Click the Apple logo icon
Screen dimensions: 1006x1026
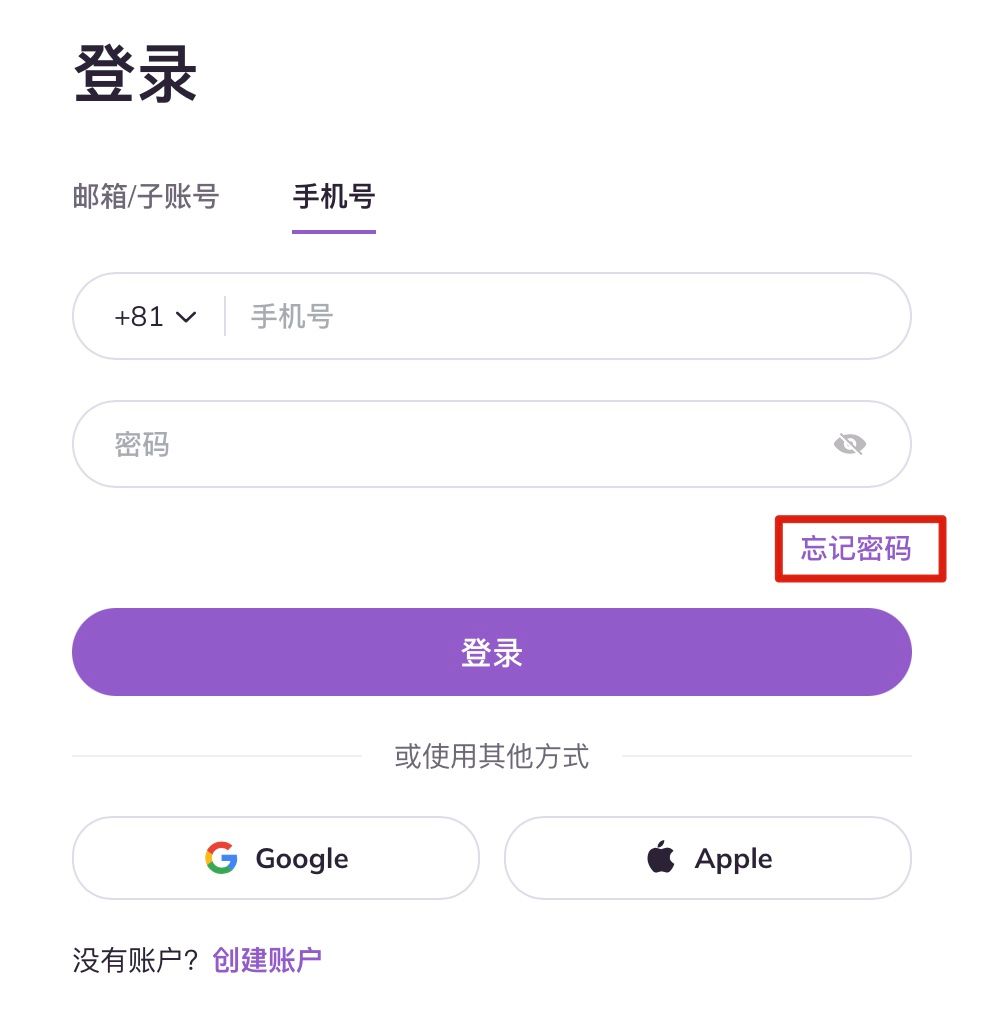click(660, 858)
